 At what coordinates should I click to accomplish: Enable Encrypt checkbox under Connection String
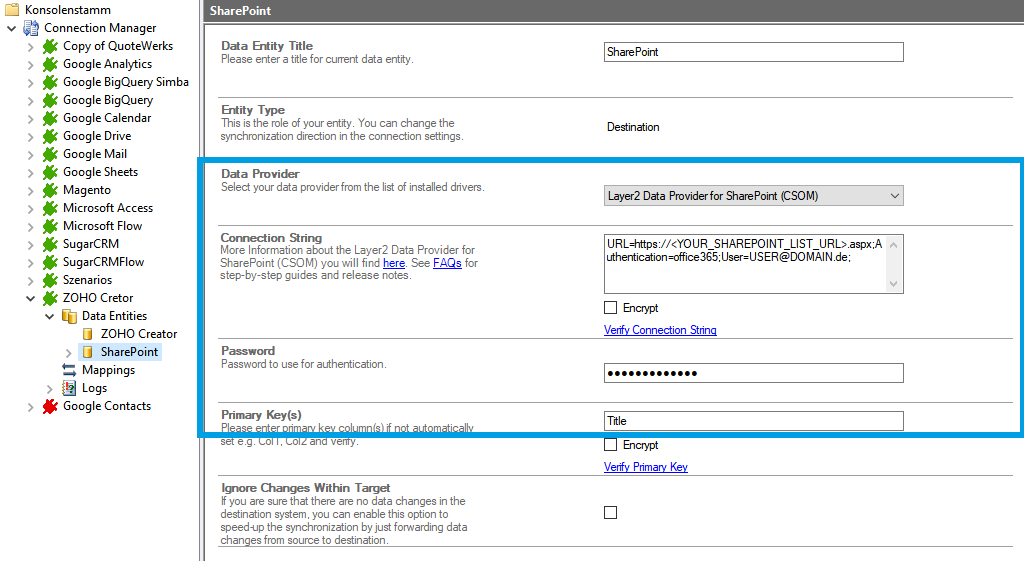coord(611,308)
